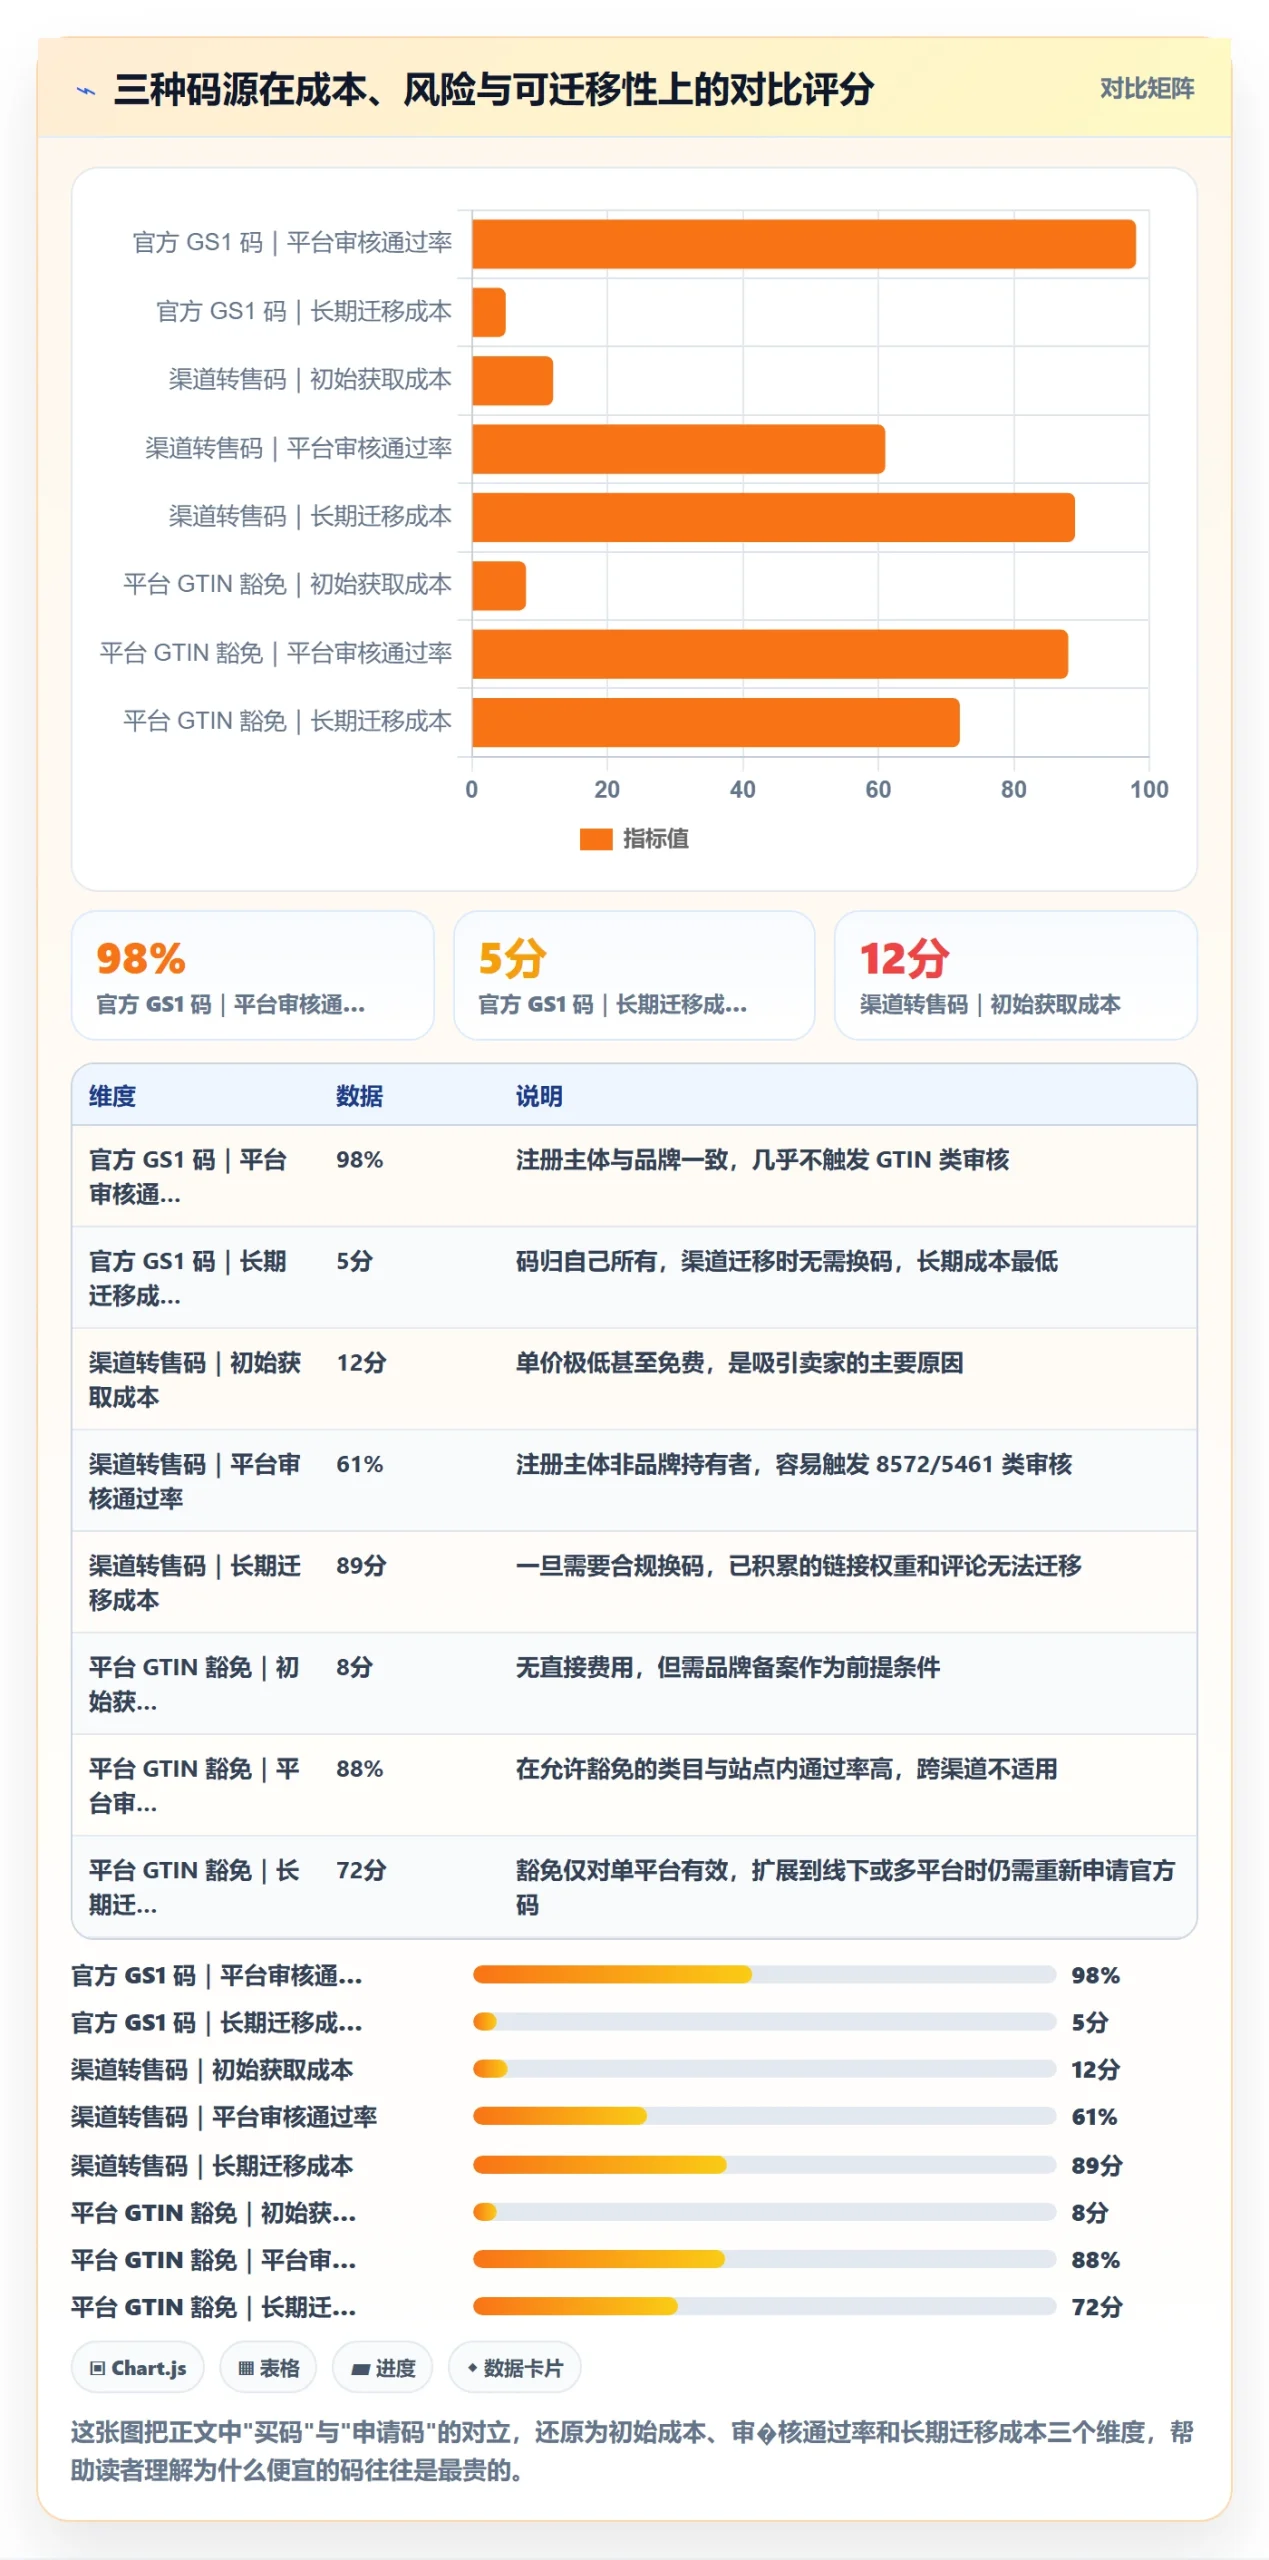The height and width of the screenshot is (2560, 1269).
Task: Click the 89分 progress bar
Action: pyautogui.click(x=764, y=2165)
